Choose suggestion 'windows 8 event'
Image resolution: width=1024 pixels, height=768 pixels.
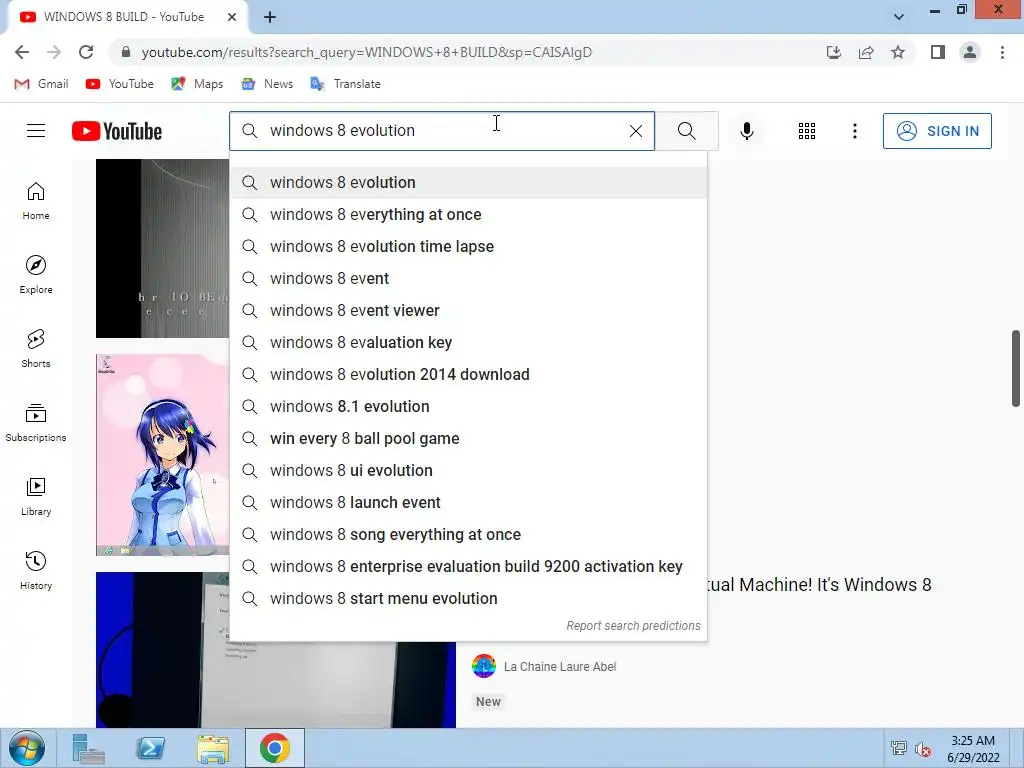tap(468, 278)
